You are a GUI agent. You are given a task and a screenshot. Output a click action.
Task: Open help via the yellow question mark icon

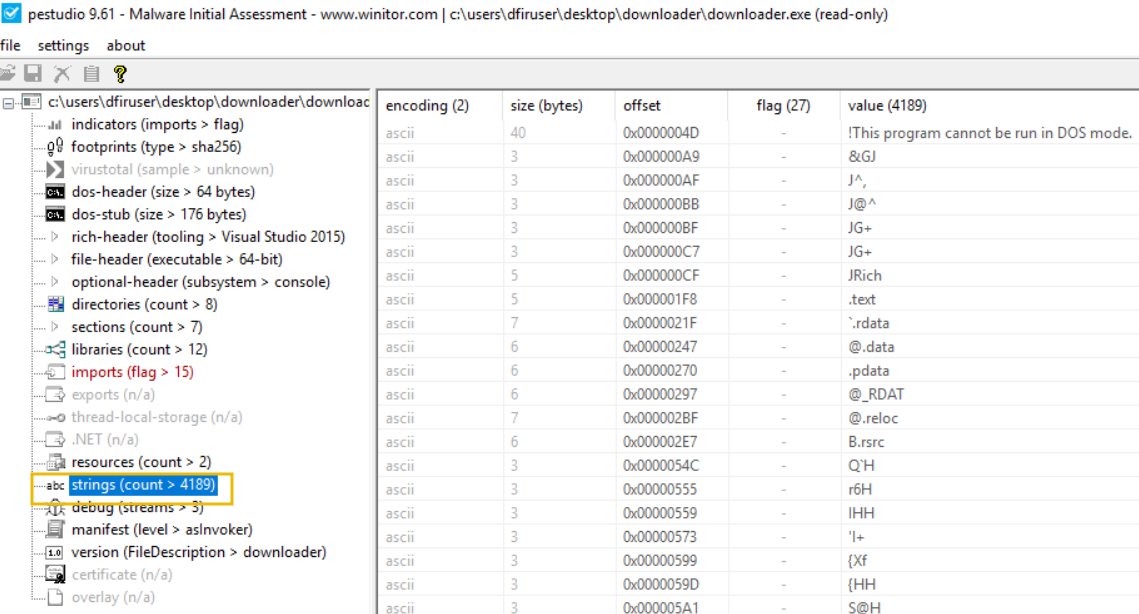click(x=120, y=72)
